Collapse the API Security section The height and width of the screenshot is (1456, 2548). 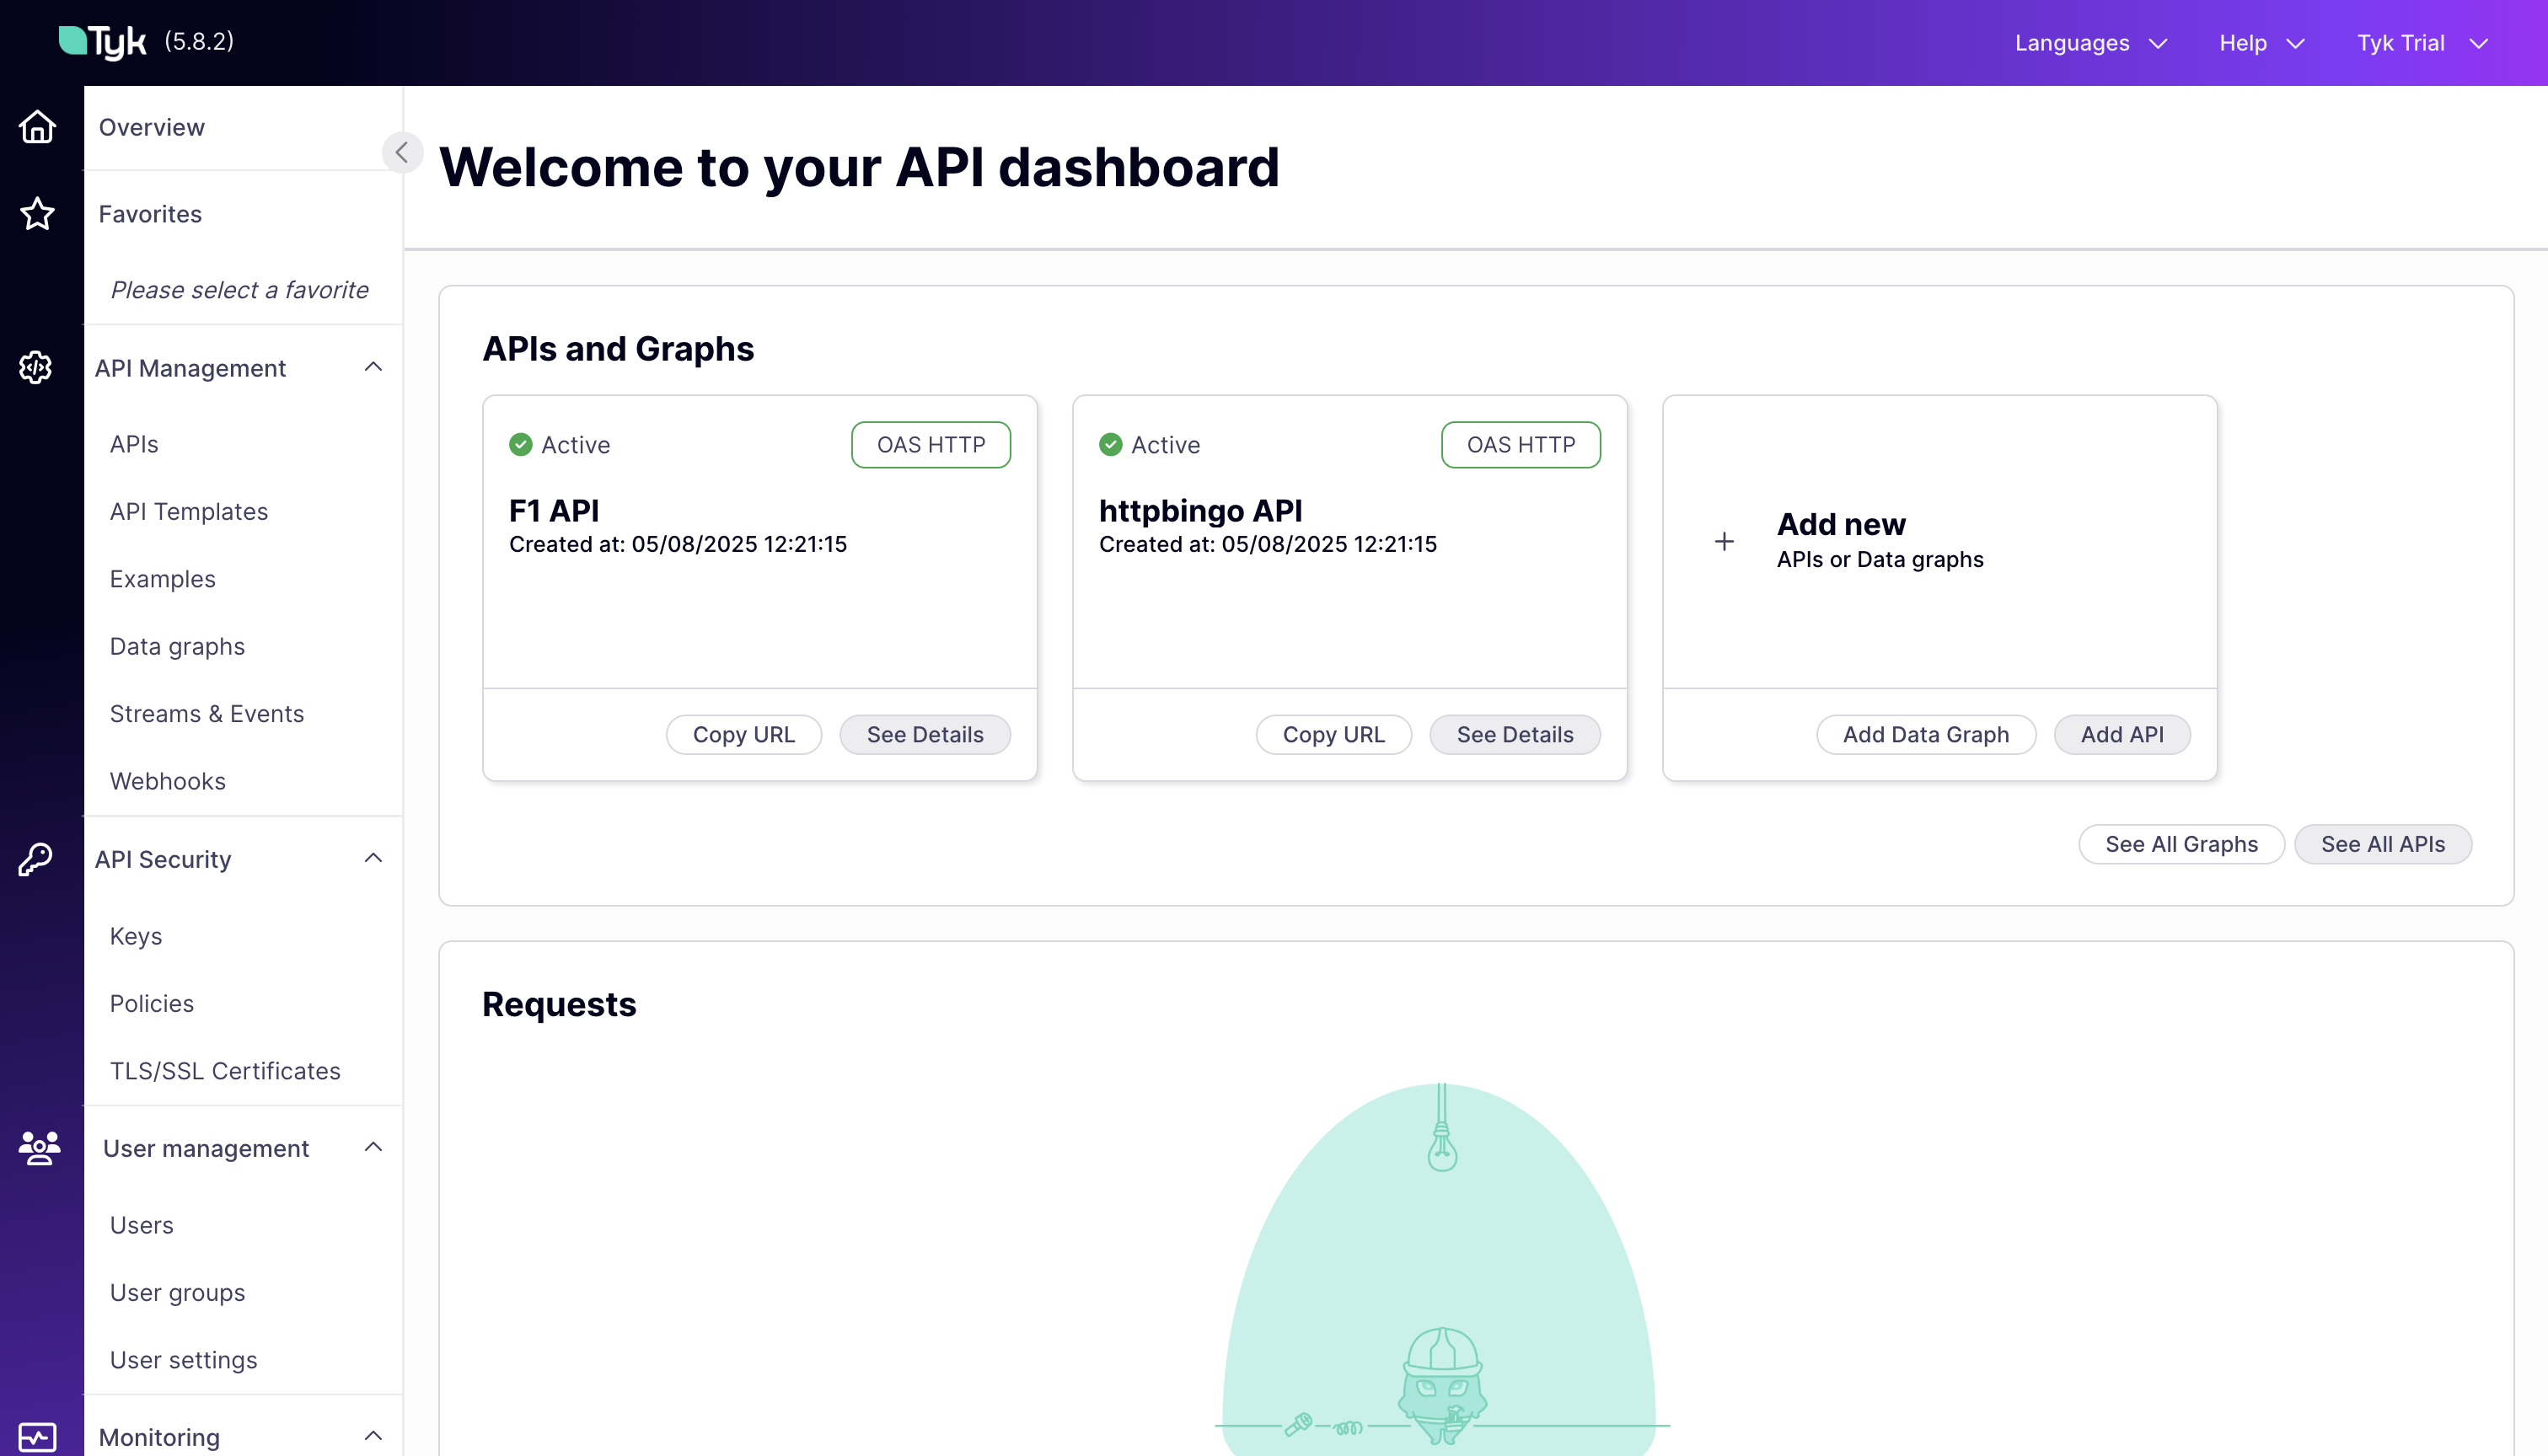point(373,858)
